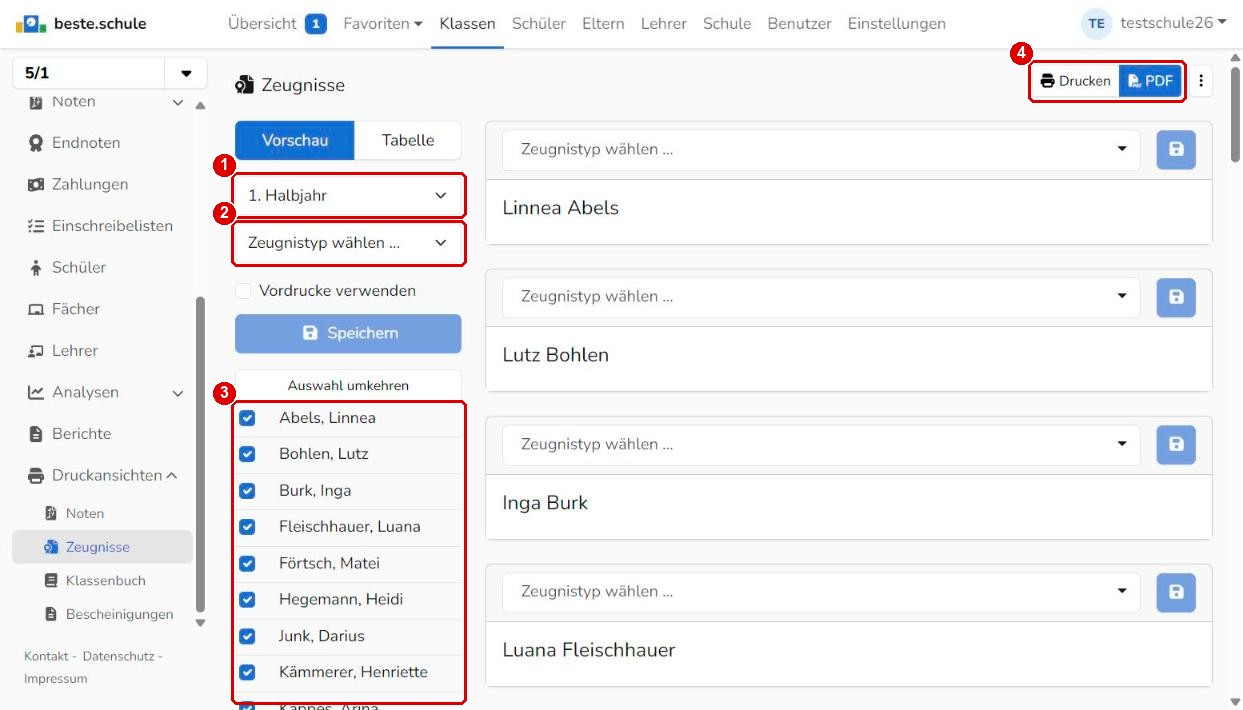Click Auswahl umkehren button
Image resolution: width=1243 pixels, height=710 pixels.
[x=348, y=385]
